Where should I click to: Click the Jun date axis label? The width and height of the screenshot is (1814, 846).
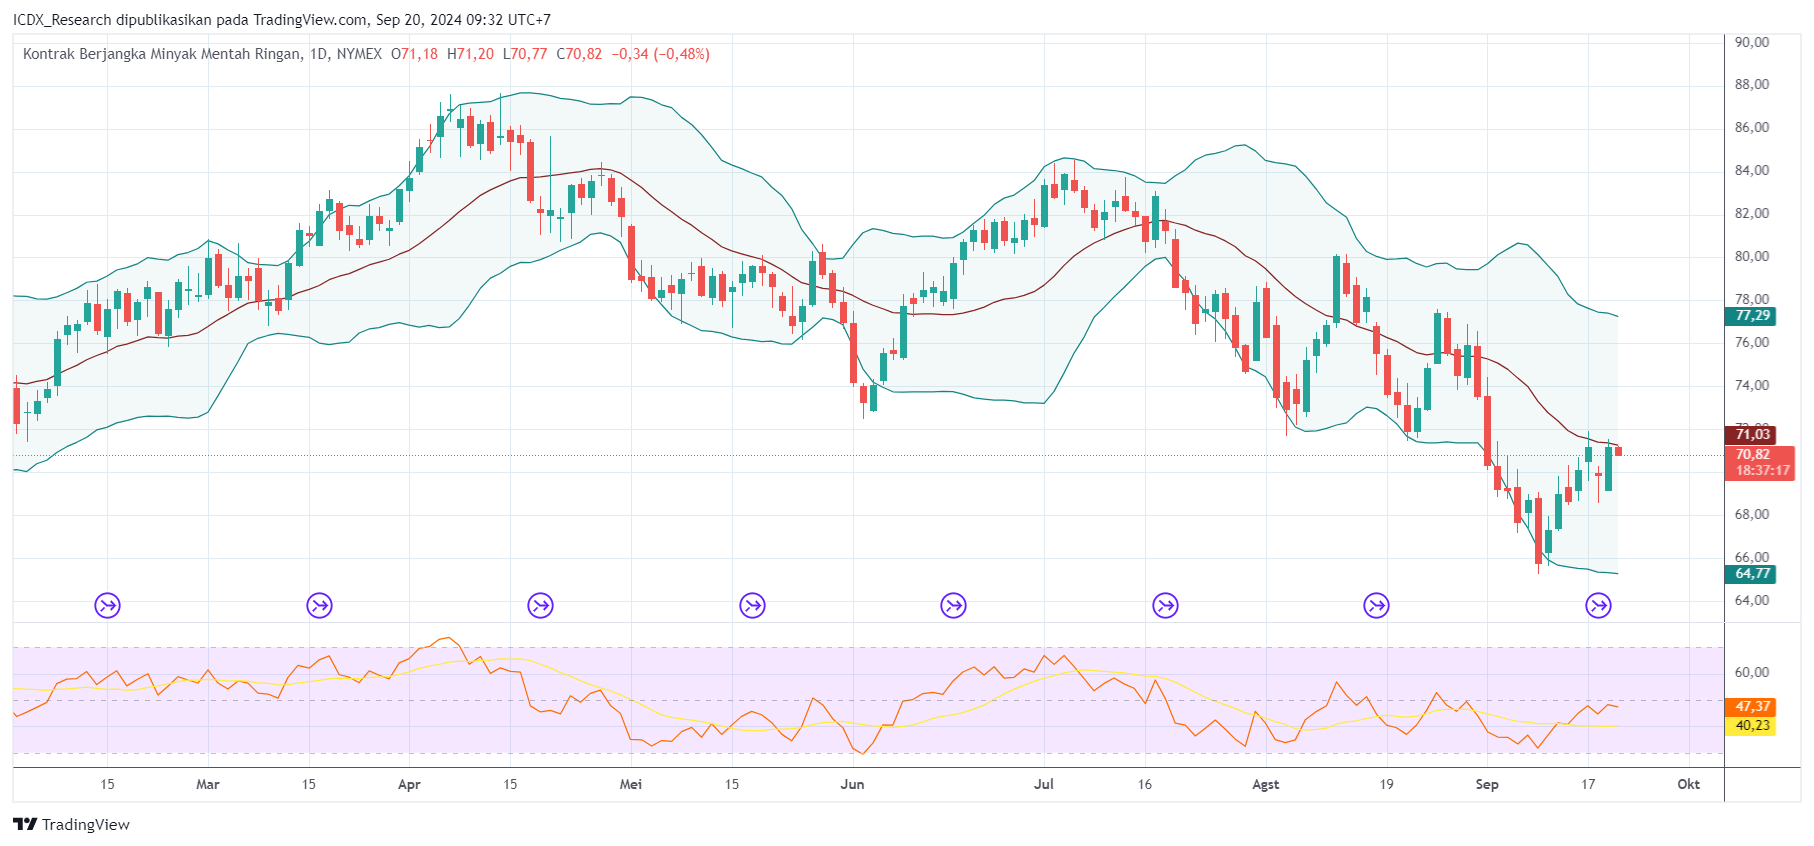[x=852, y=784]
